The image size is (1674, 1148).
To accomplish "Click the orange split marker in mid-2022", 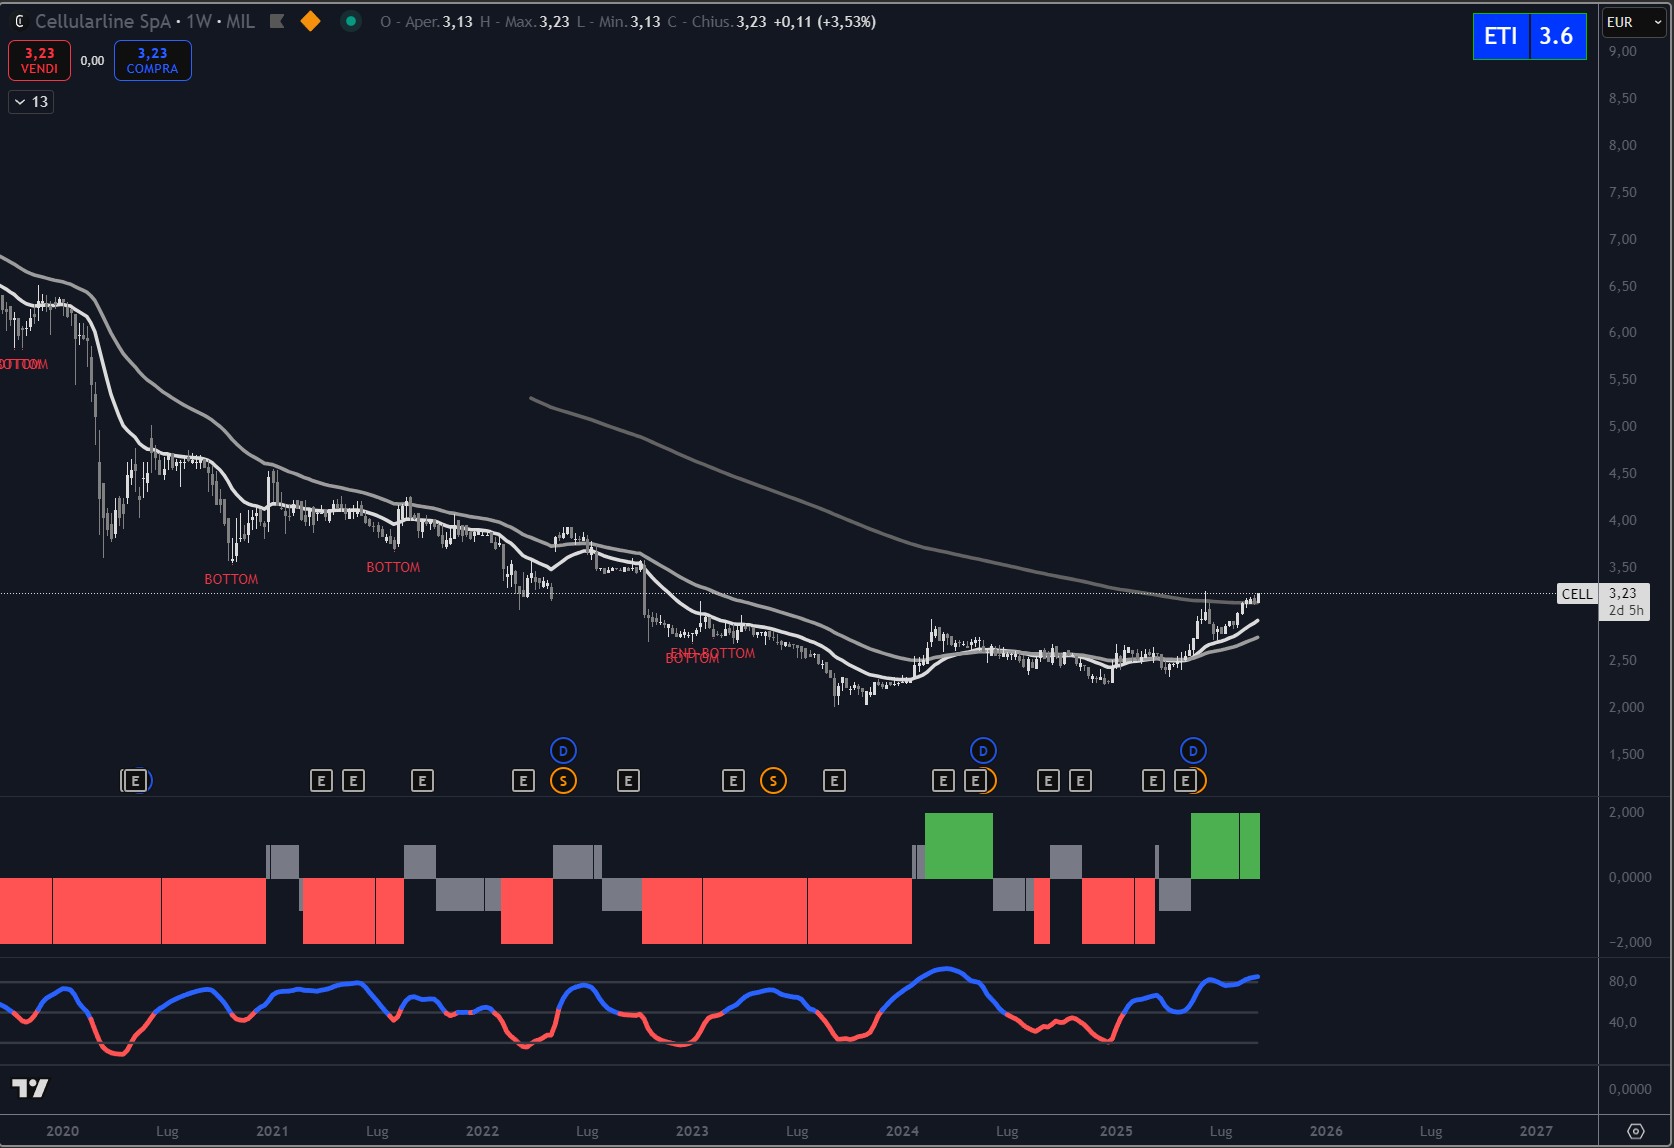I will pos(563,781).
